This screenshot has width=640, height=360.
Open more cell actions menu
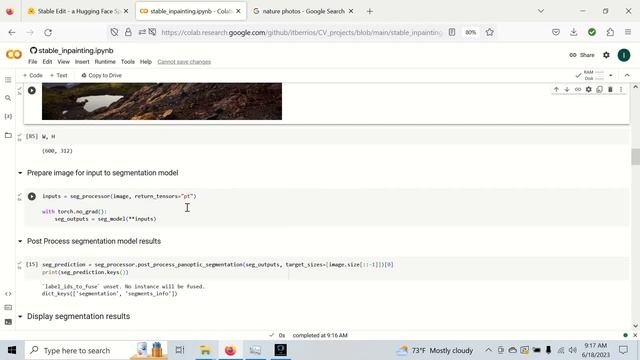621,89
